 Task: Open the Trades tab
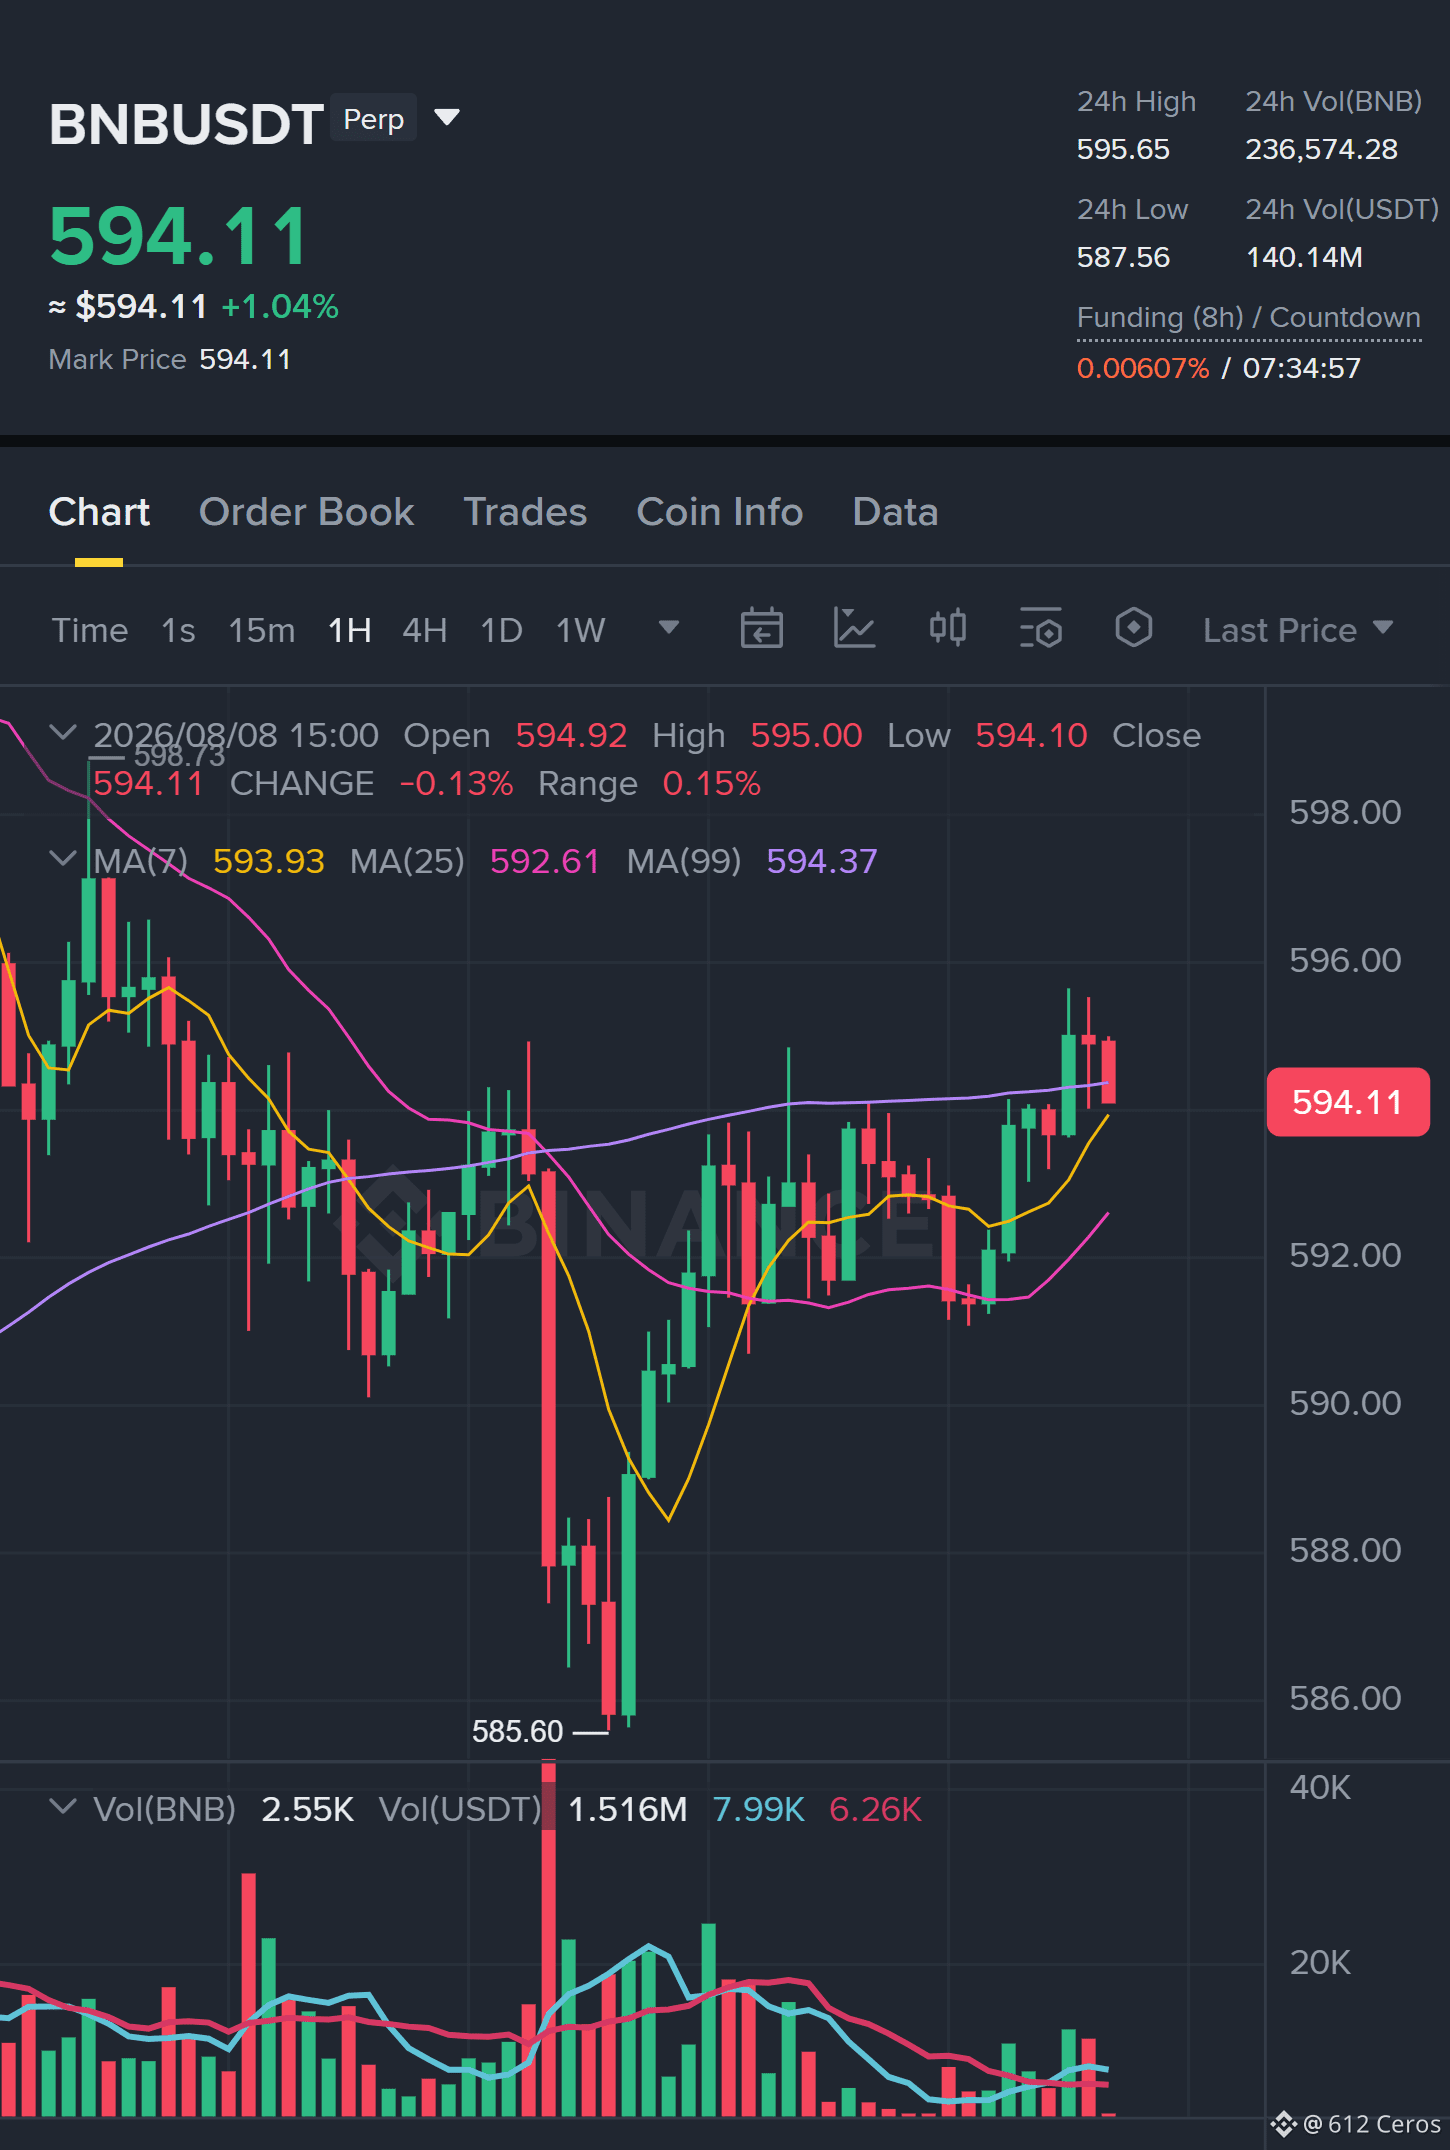pos(525,512)
